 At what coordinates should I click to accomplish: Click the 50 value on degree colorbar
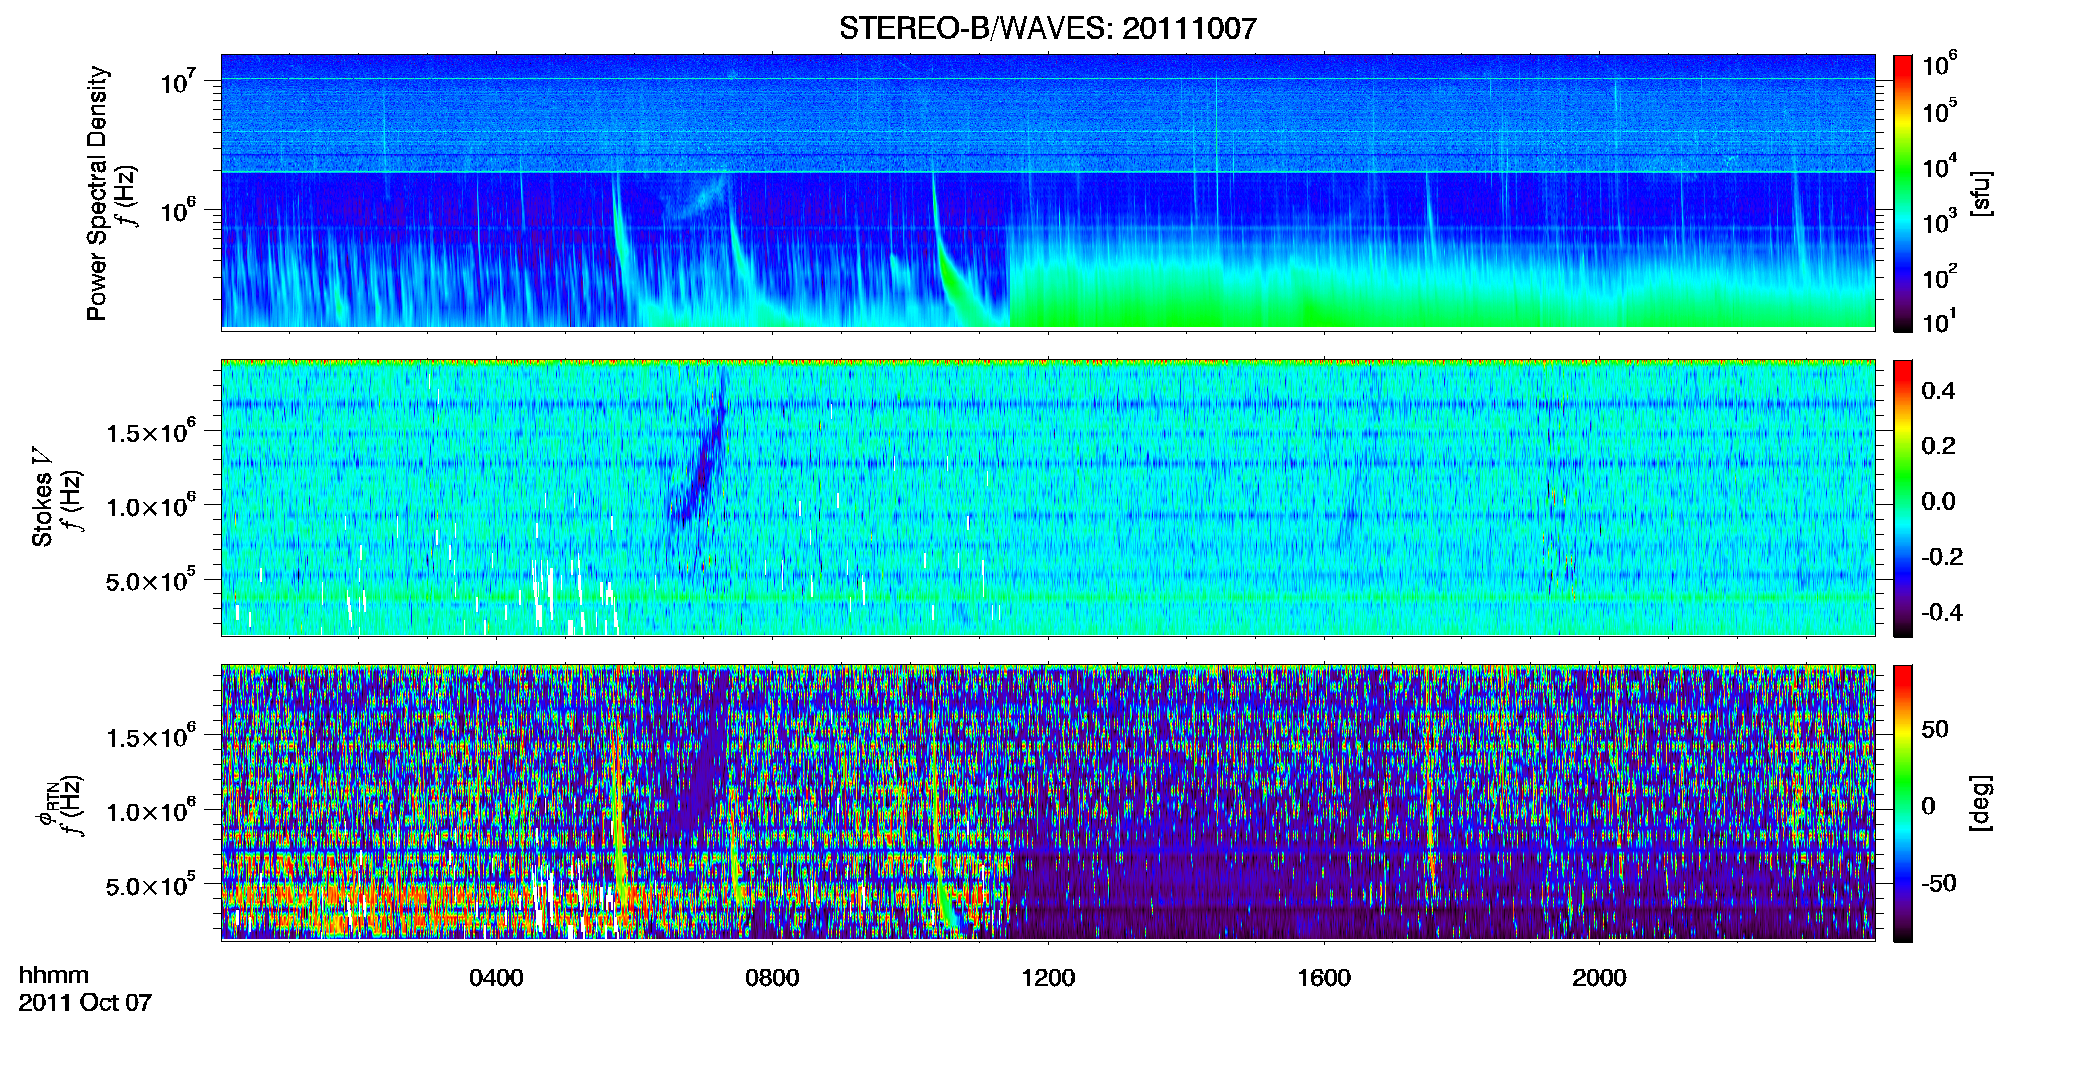click(1935, 729)
